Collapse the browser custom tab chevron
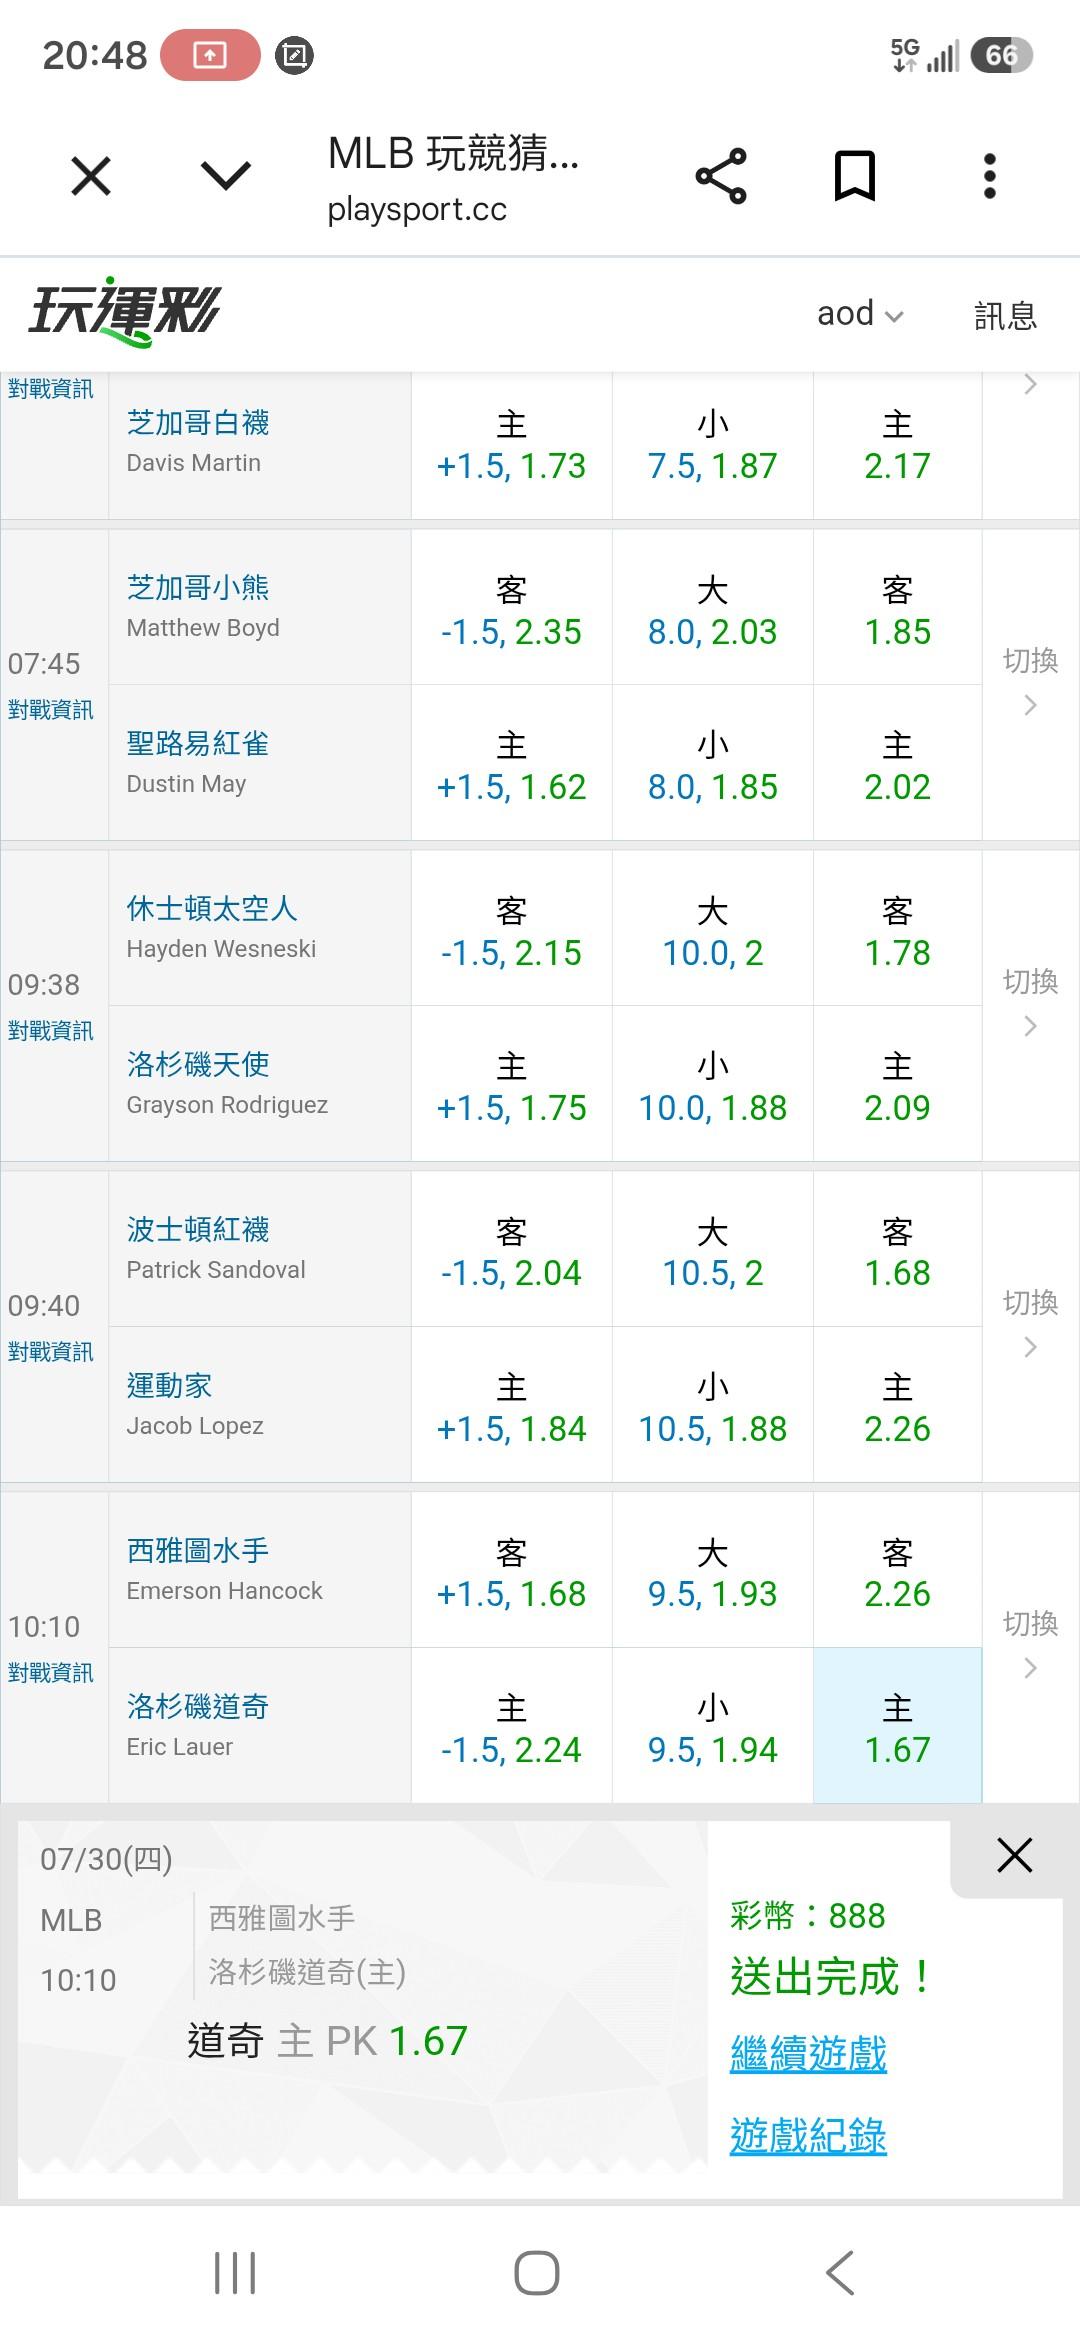The height and width of the screenshot is (2340, 1080). (x=226, y=177)
